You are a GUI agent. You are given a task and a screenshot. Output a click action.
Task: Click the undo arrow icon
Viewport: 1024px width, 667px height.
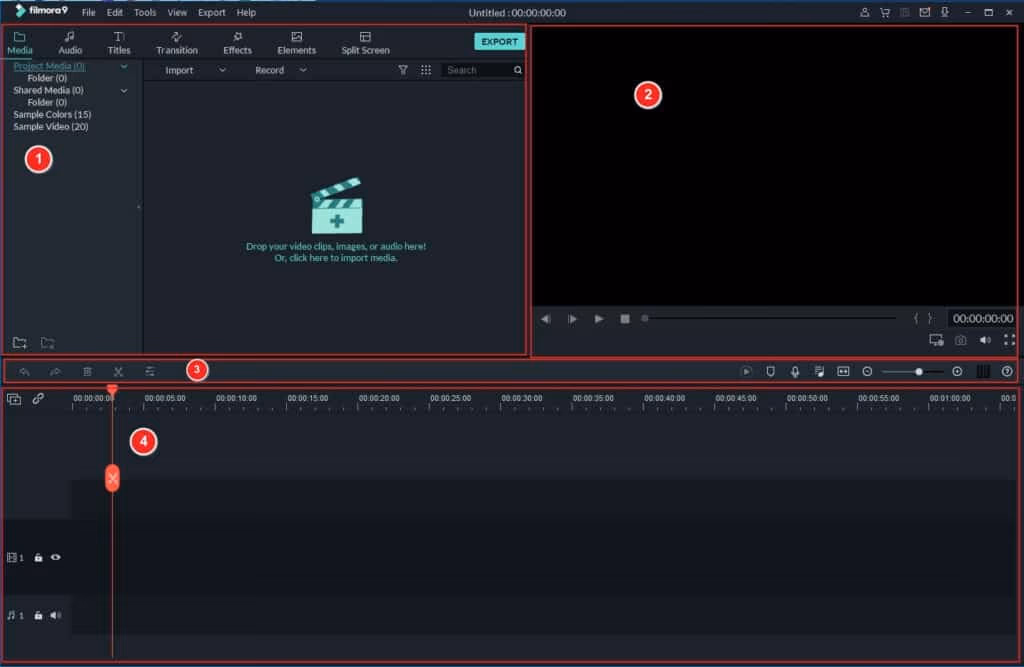[25, 371]
